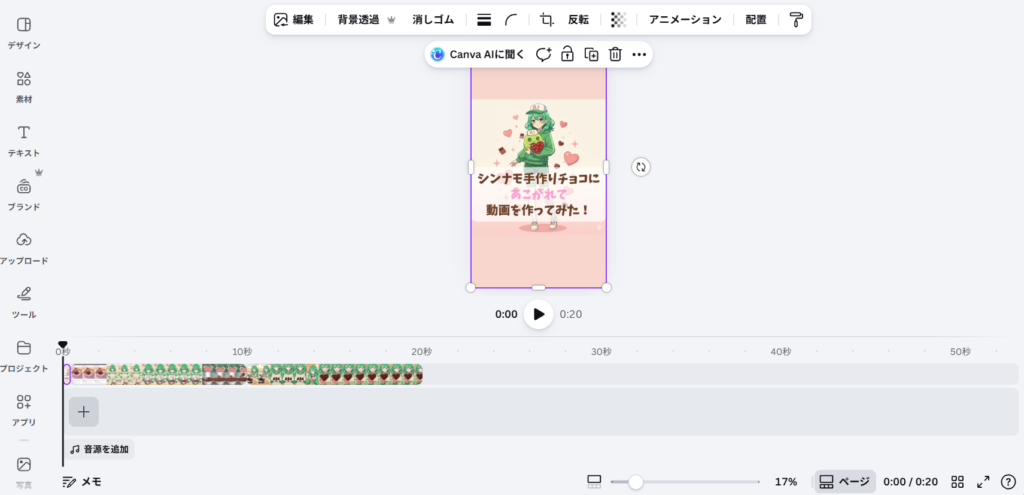Image resolution: width=1024 pixels, height=495 pixels.
Task: Click the zoom slider handle
Action: pyautogui.click(x=635, y=482)
